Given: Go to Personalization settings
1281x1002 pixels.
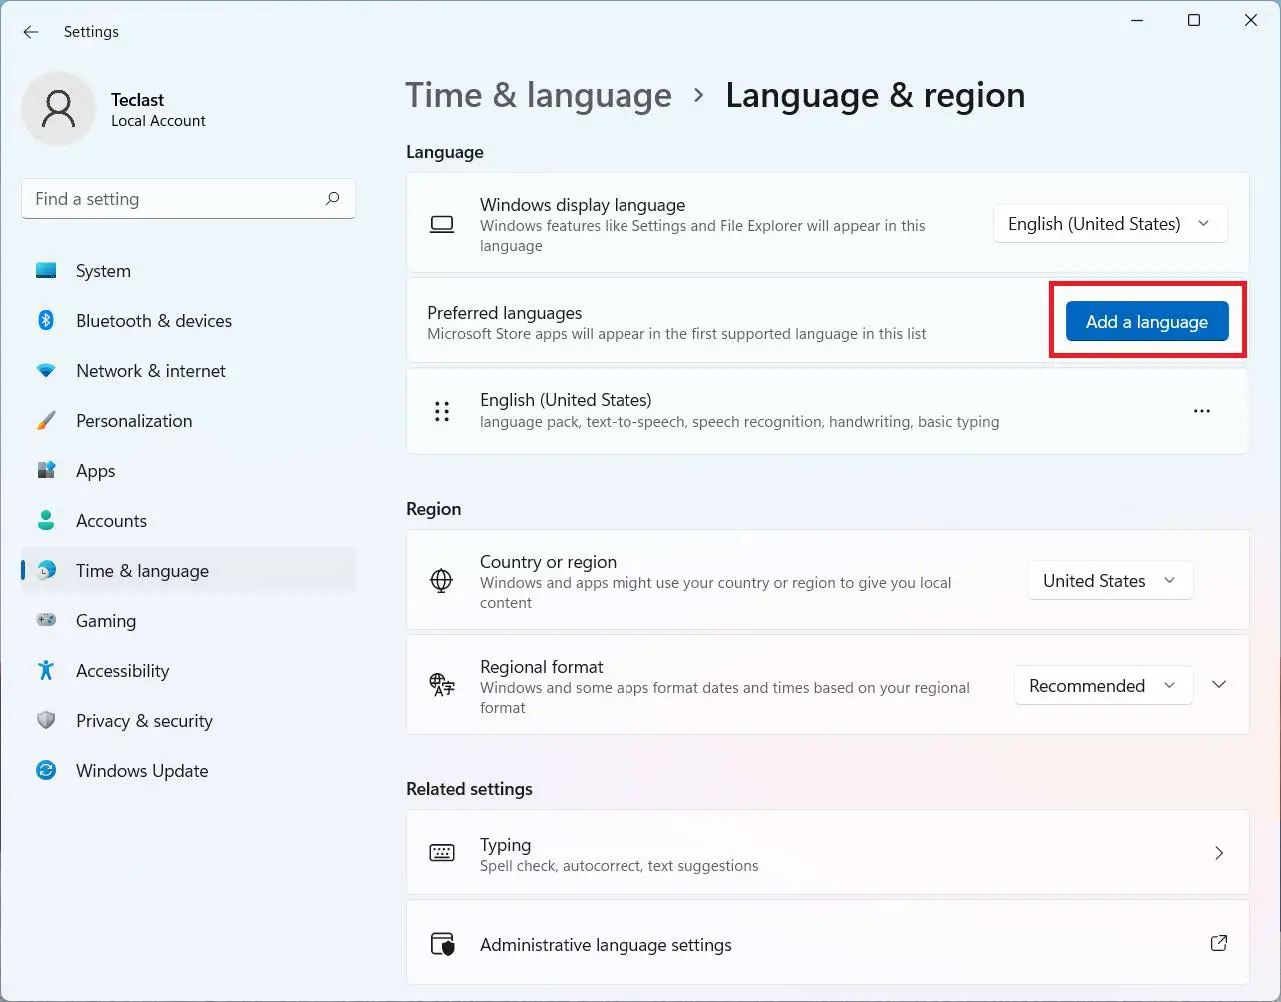Looking at the screenshot, I should [x=134, y=421].
